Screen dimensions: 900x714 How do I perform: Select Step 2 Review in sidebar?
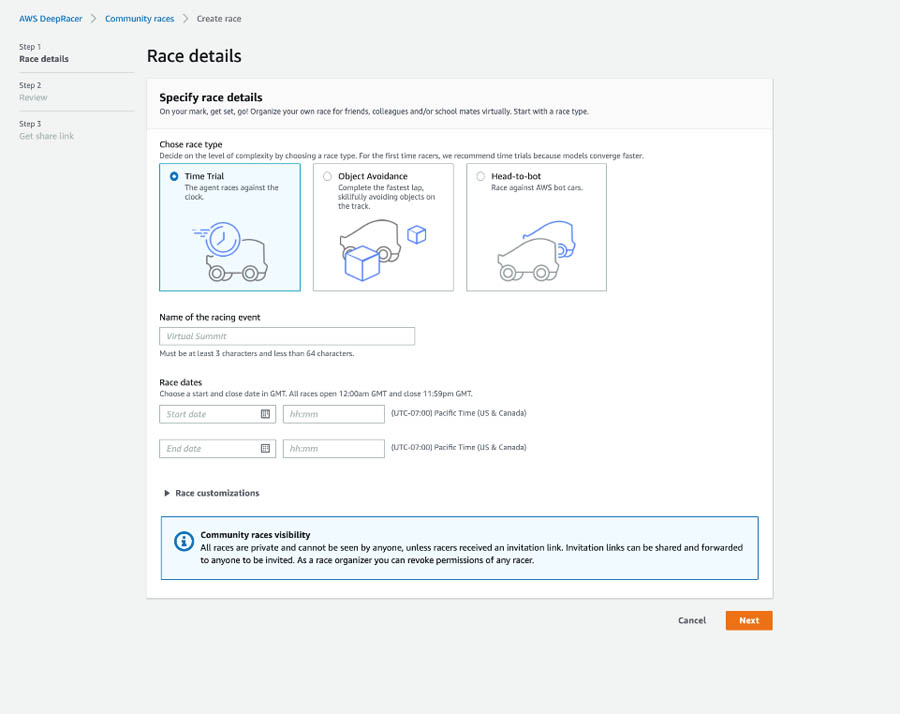pos(33,91)
